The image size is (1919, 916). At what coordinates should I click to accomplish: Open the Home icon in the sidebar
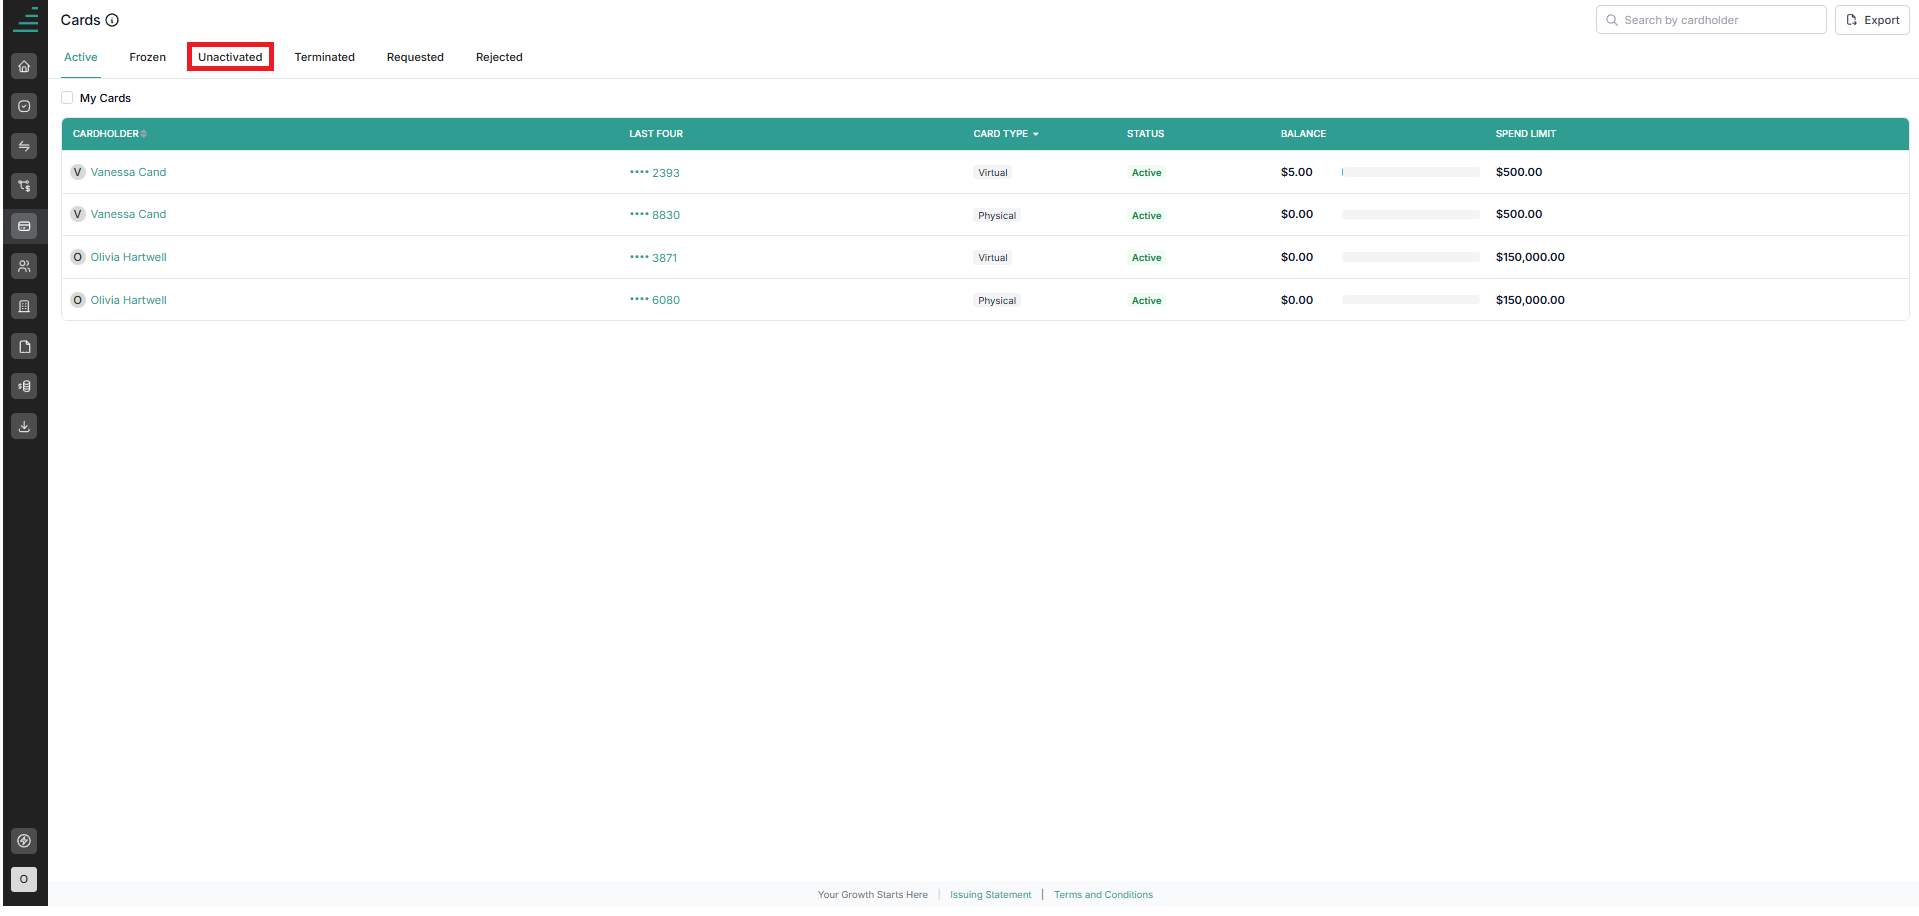(24, 66)
